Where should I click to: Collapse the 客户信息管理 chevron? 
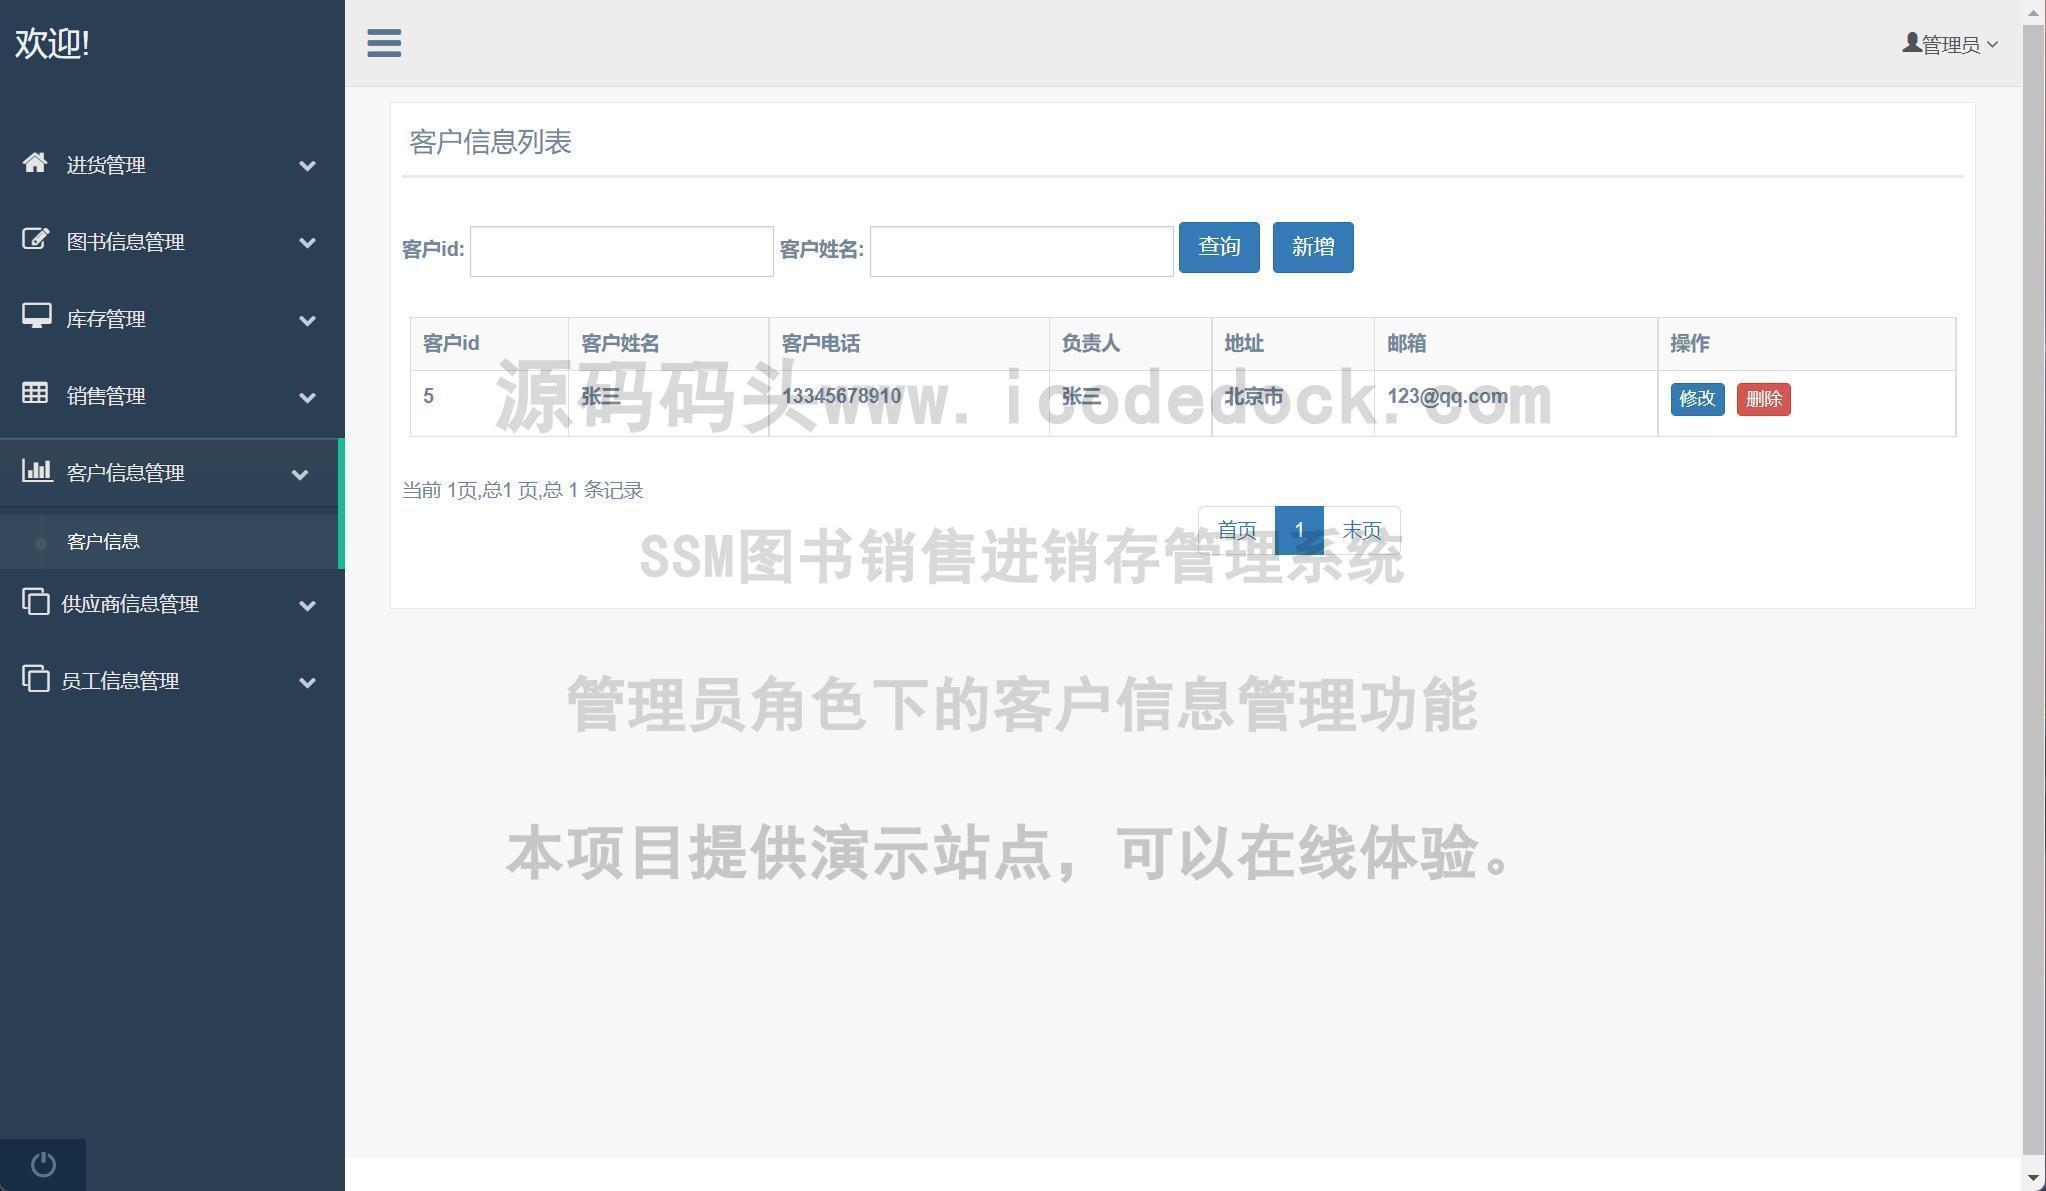pos(299,474)
